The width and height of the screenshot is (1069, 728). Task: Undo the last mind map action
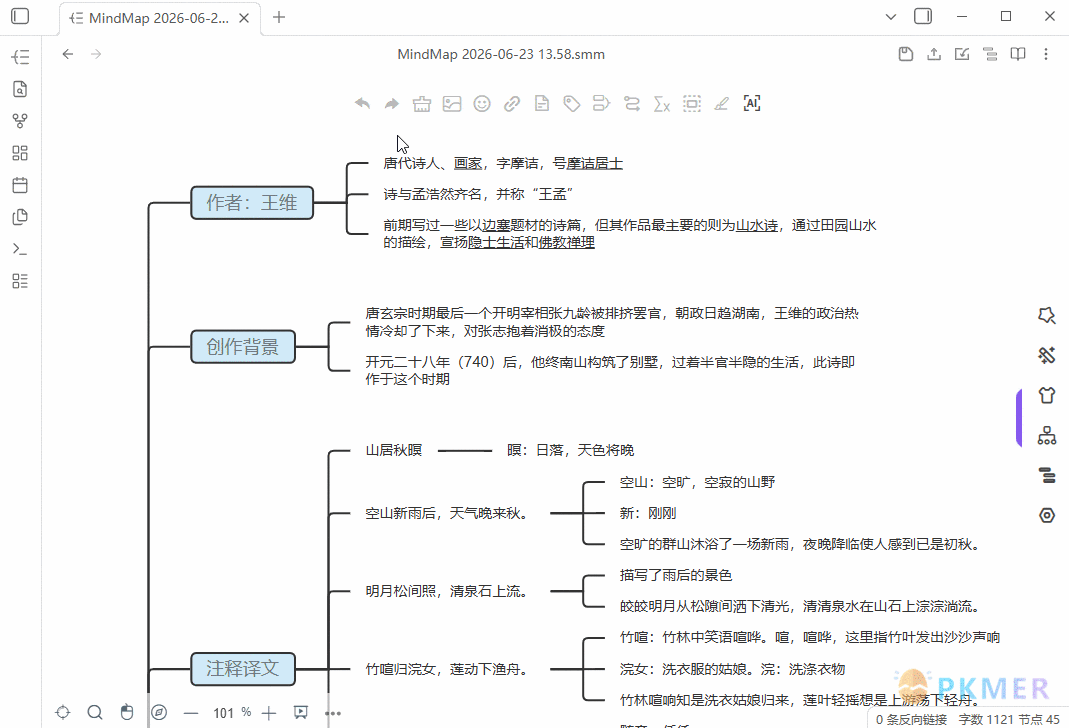click(362, 104)
